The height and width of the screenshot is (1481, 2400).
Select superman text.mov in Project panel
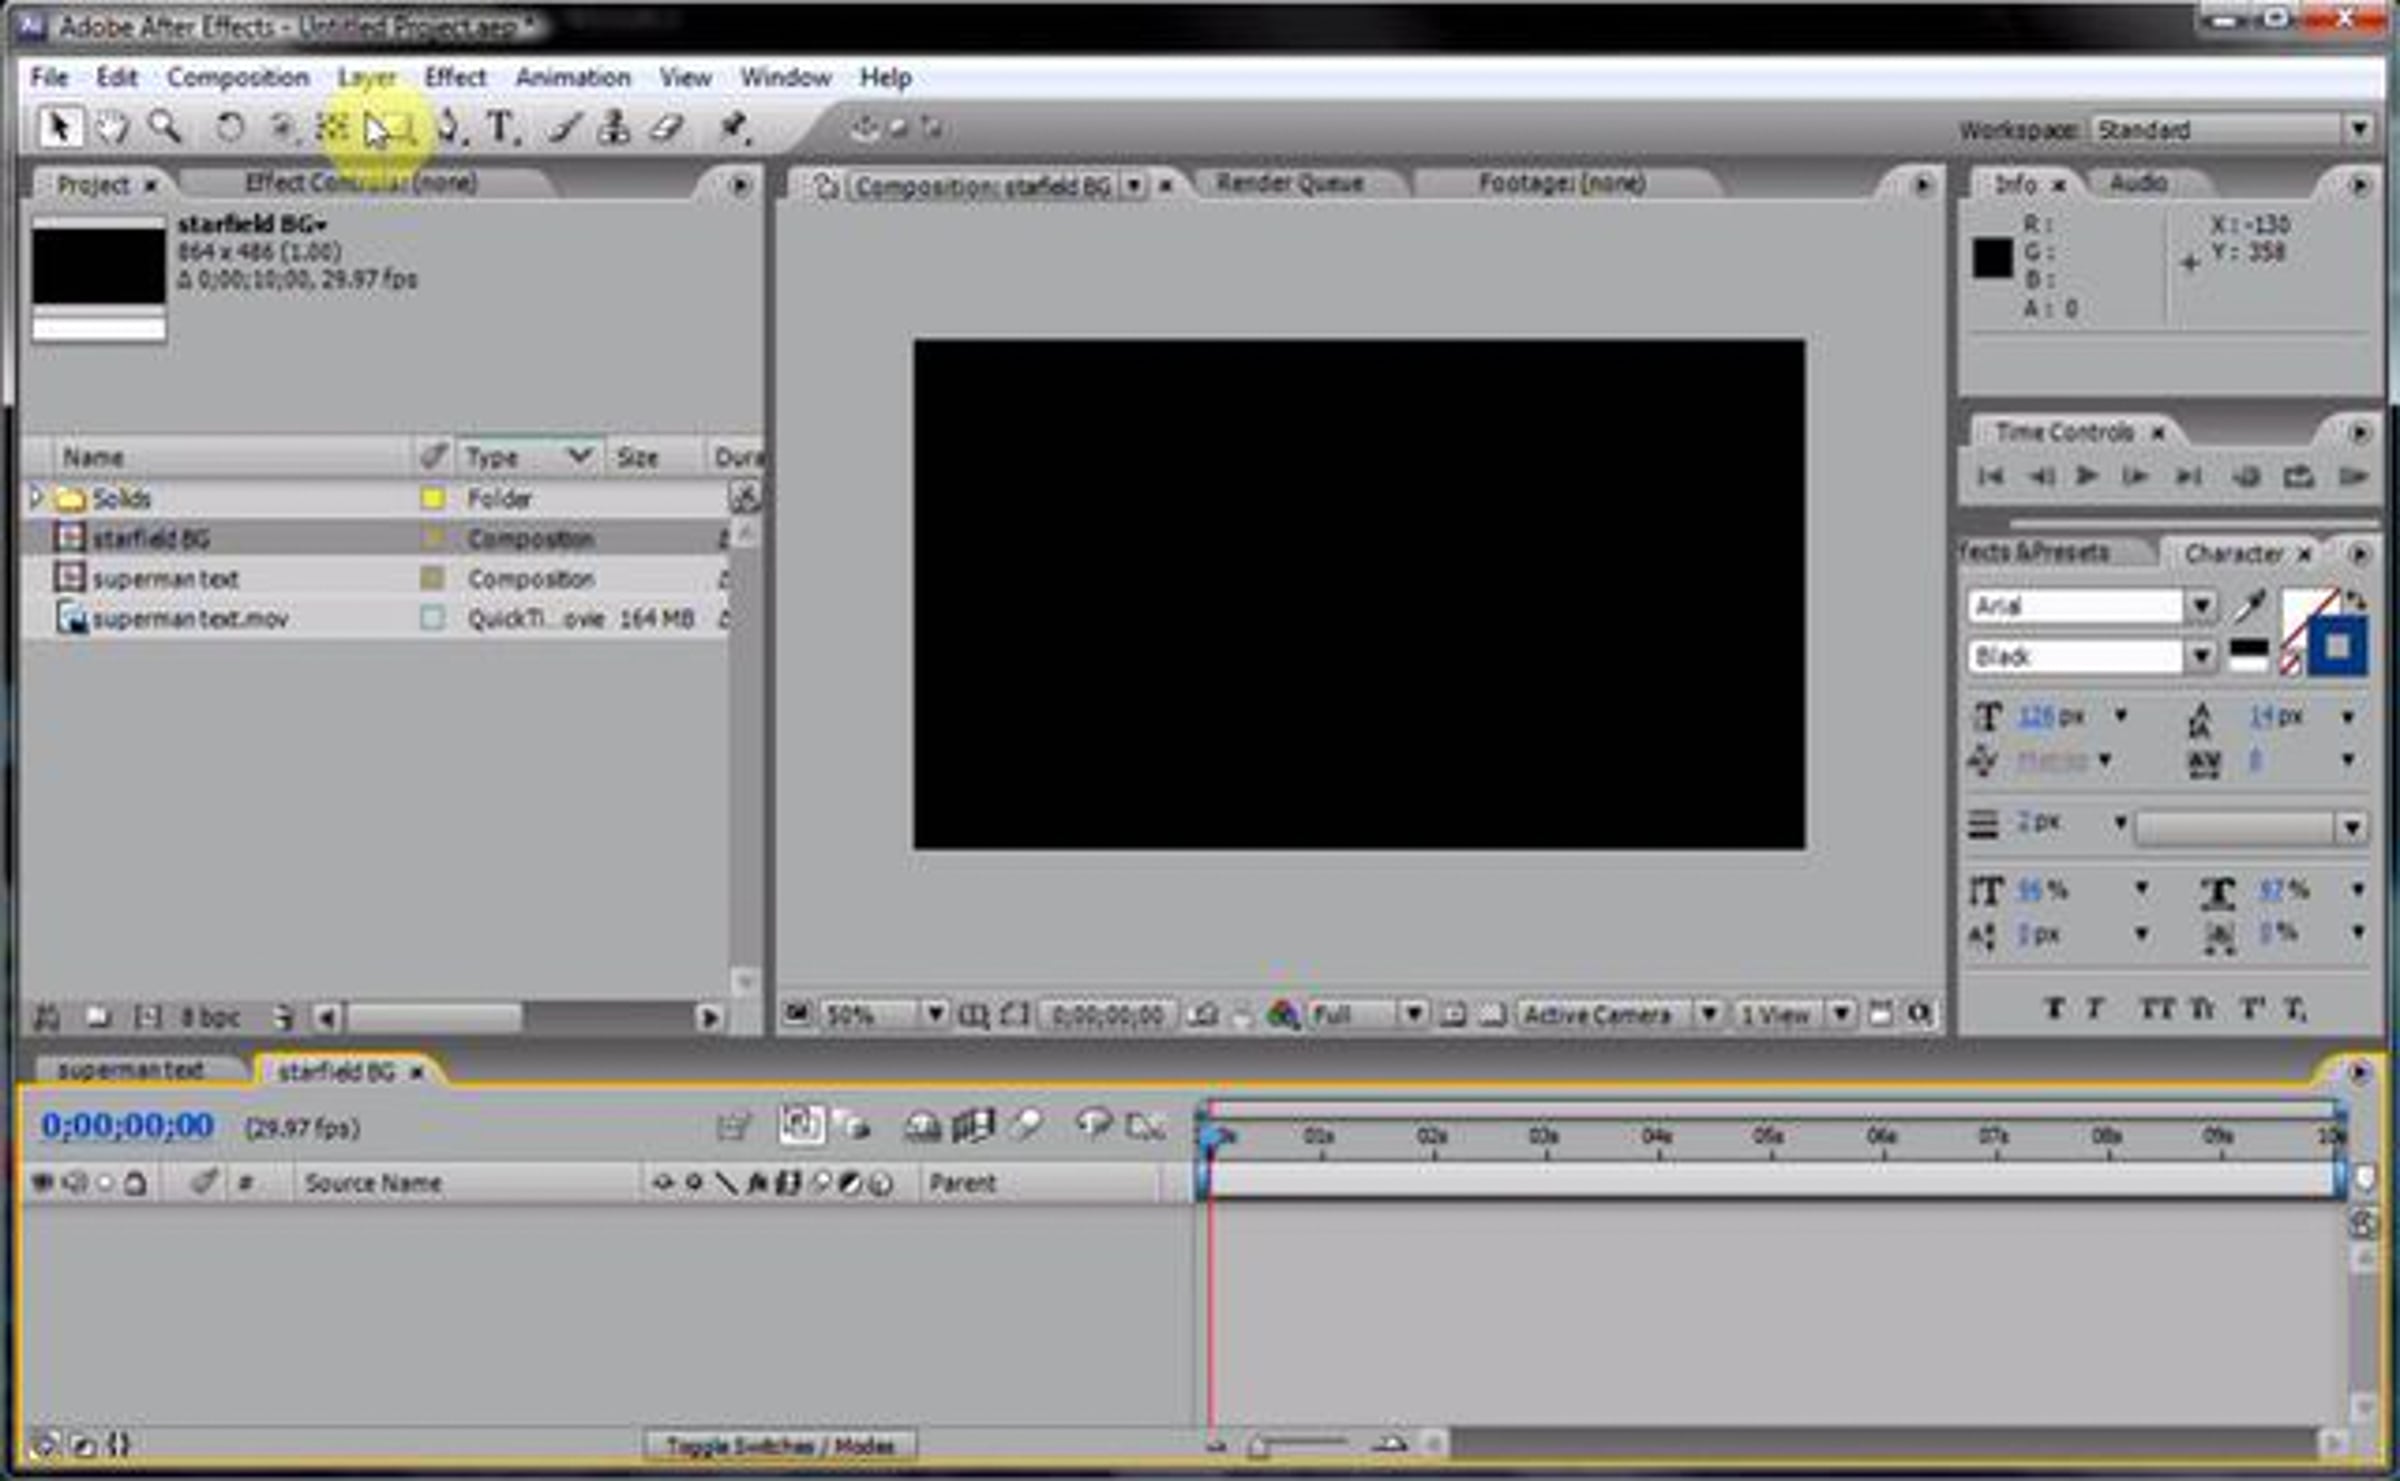[x=190, y=619]
